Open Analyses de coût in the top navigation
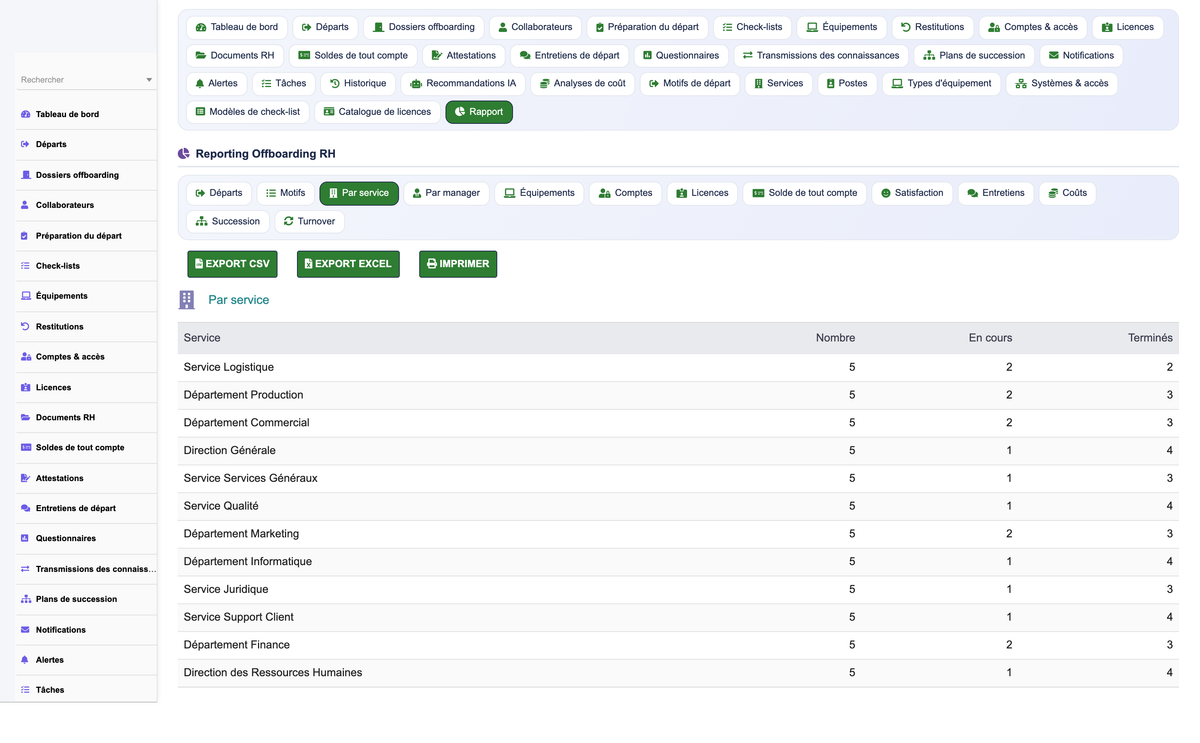Viewport: 1200px width, 743px height. (x=582, y=84)
